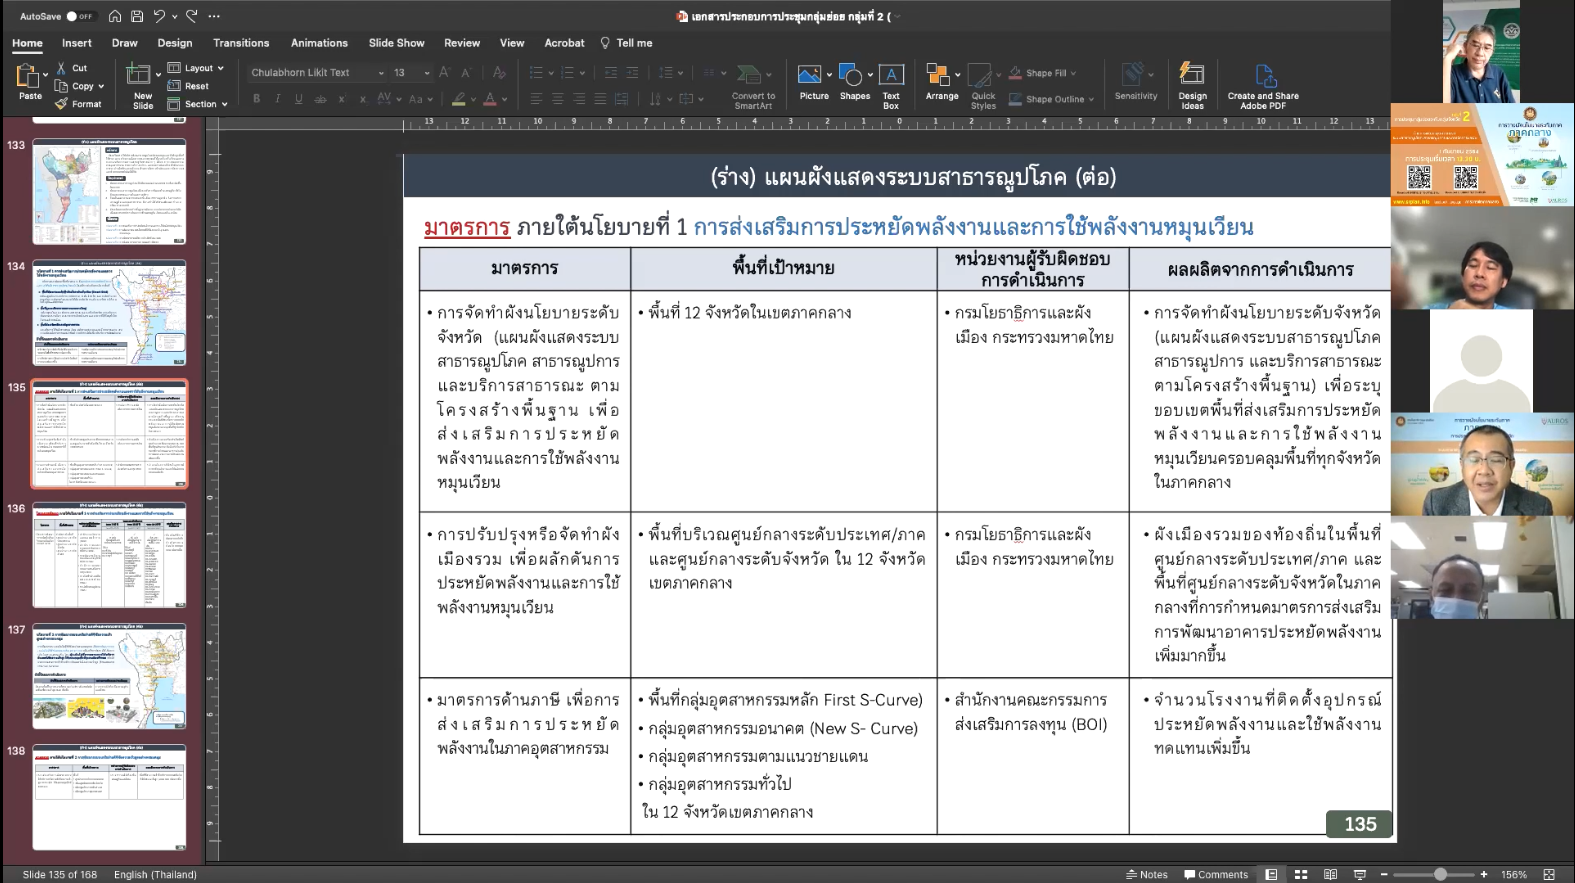Screen dimensions: 1575x883
Task: Click Create and Share Adobe PDF
Action: click(x=1263, y=76)
